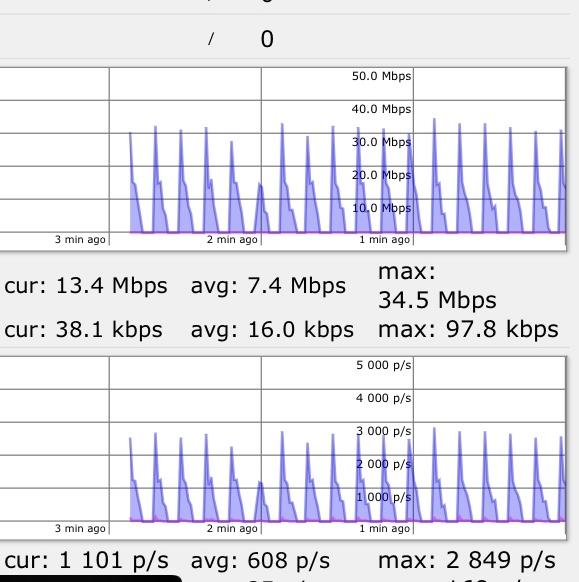Click the avg: 16.0 kbps value
Image resolution: width=579 pixels, height=582 pixels.
coord(272,330)
